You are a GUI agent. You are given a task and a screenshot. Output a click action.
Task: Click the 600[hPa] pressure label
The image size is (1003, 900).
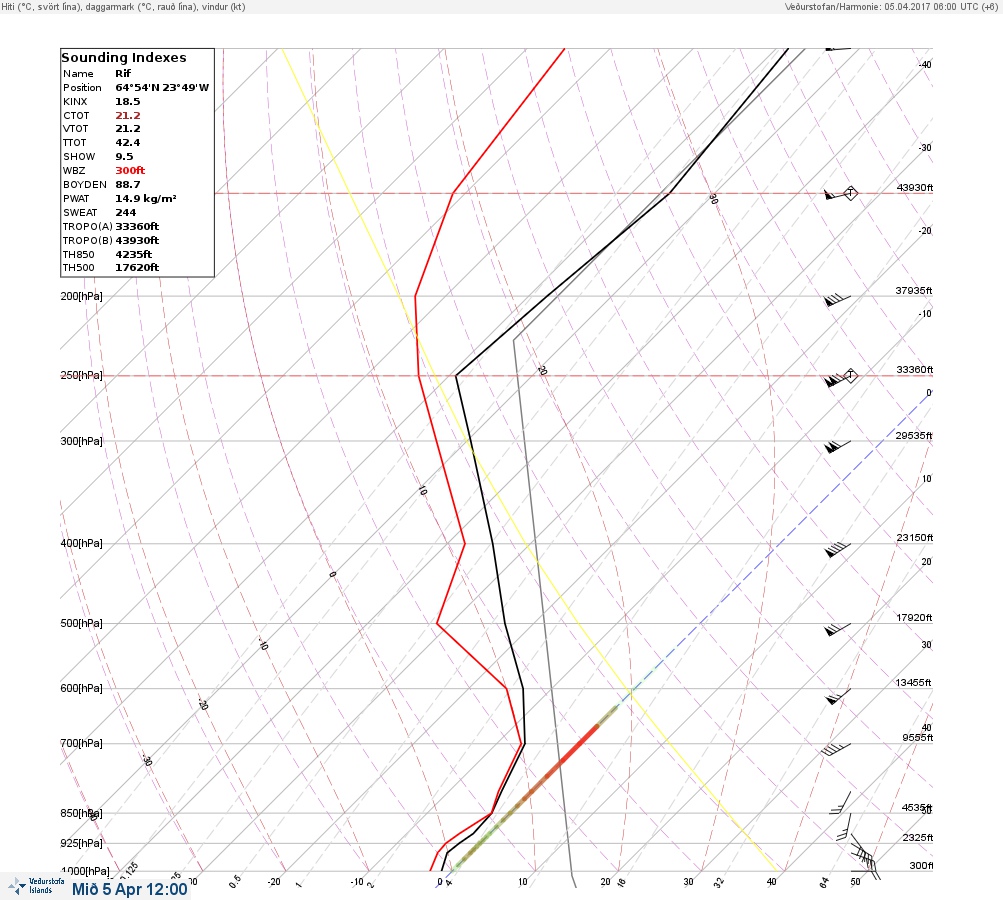tap(81, 688)
